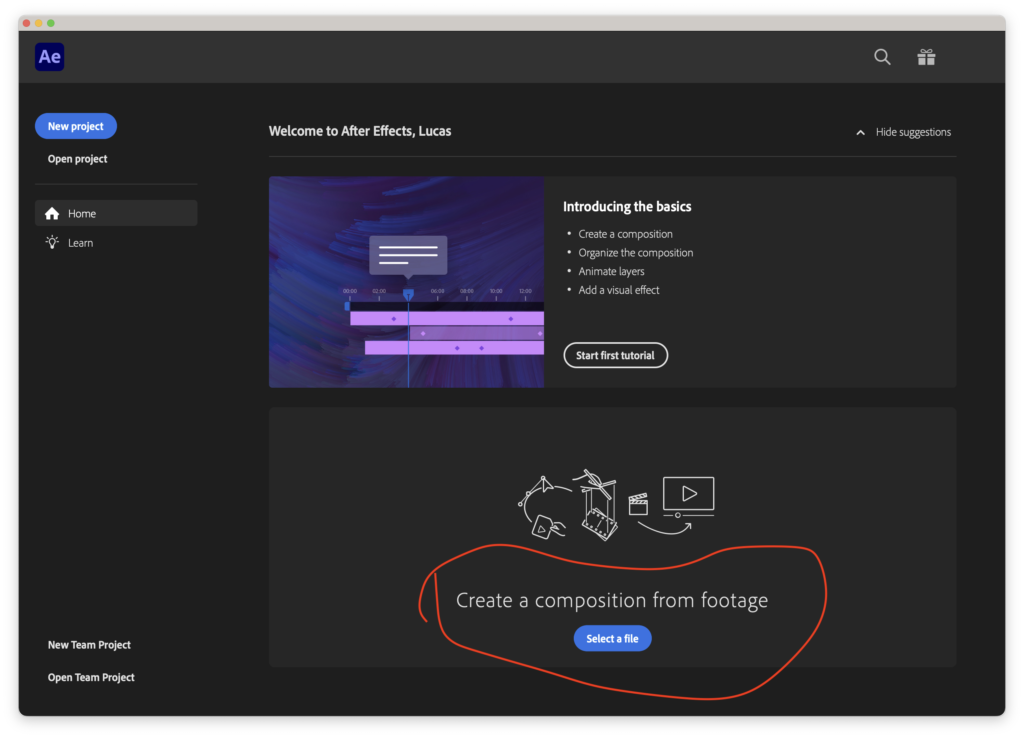Screen dimensions: 1024x738
Task: Click the Learn lightbulb icon
Action: (52, 242)
